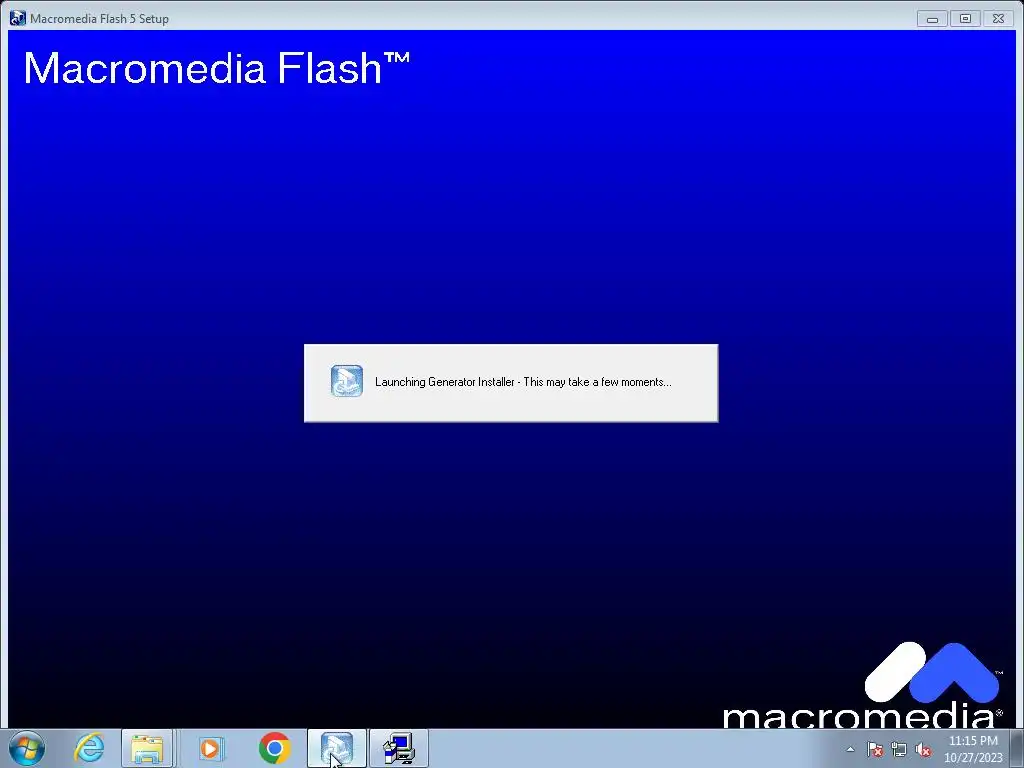Open Windows Media Player from taskbar
This screenshot has height=768, width=1024.
[x=210, y=748]
